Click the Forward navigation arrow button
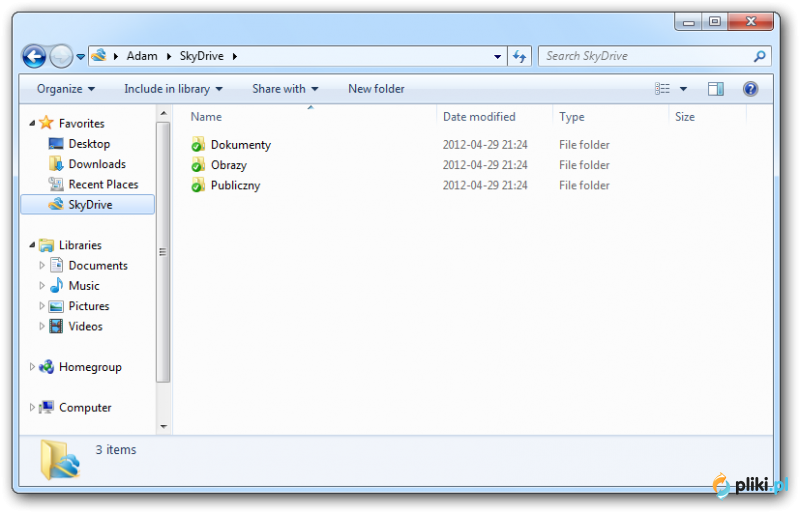 tap(61, 56)
